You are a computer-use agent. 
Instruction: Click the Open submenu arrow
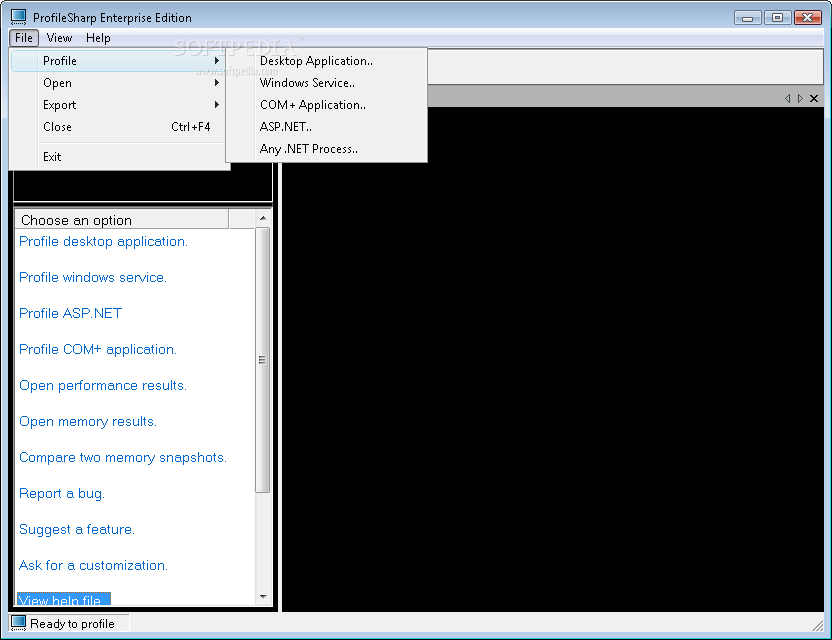point(216,83)
